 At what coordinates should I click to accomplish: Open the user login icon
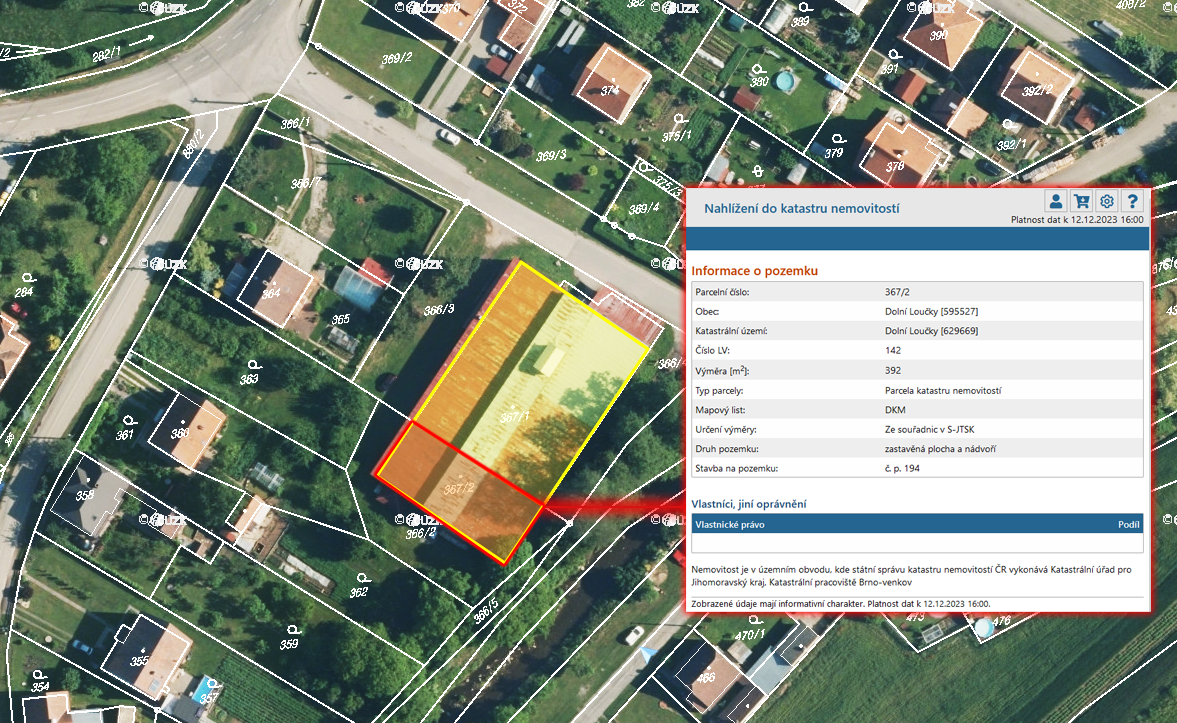[x=1055, y=200]
